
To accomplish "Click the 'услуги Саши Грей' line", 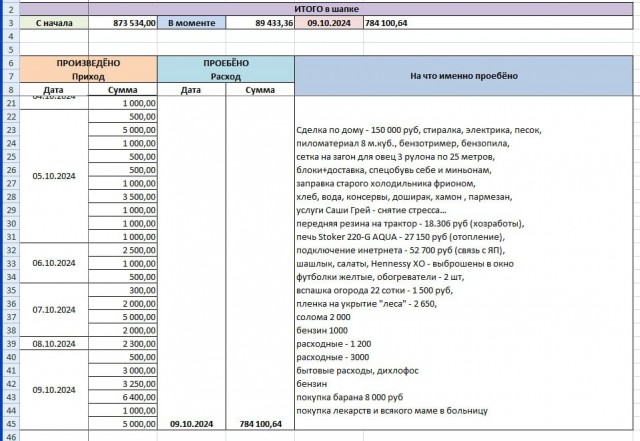I will 371,210.
